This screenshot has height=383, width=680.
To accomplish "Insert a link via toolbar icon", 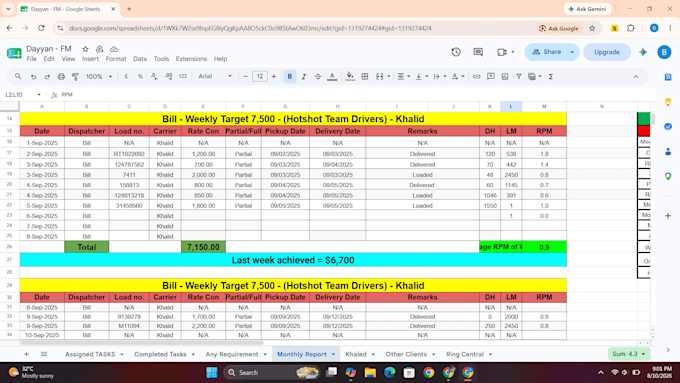I will [476, 76].
